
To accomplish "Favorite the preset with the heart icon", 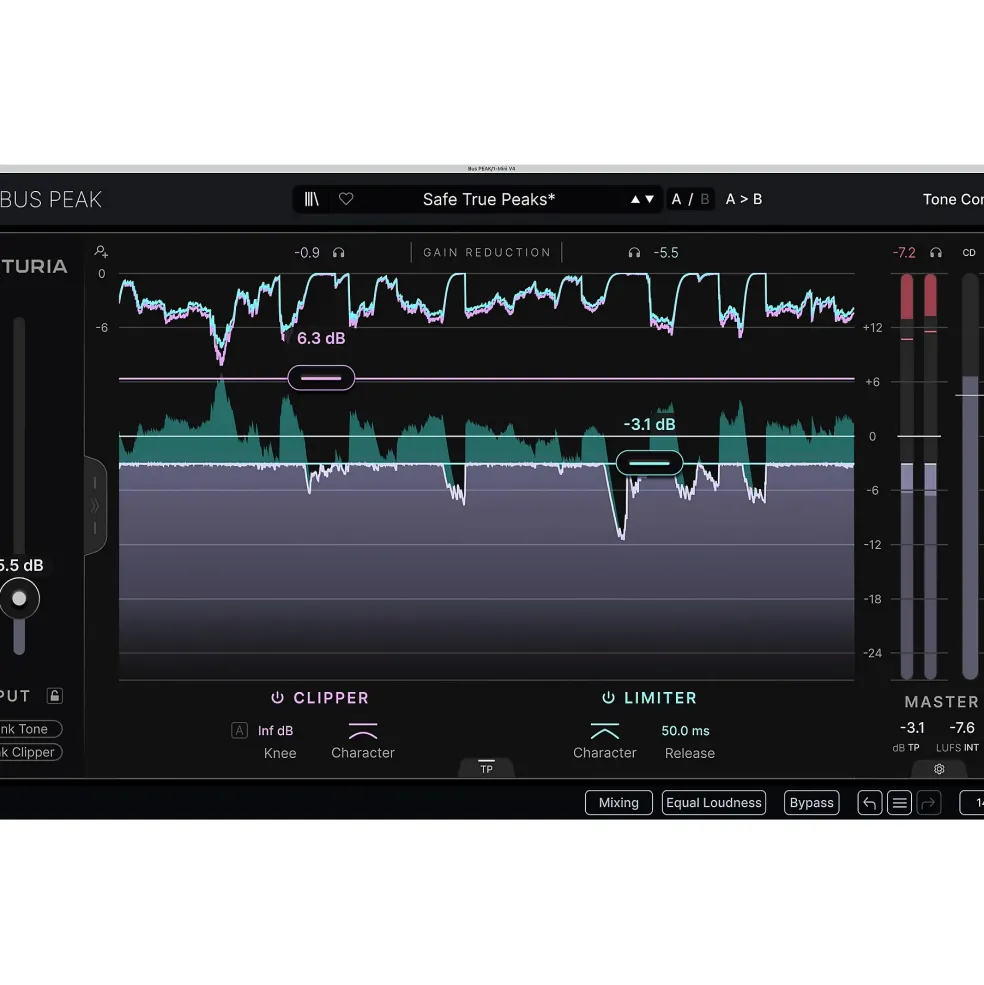I will click(x=346, y=199).
